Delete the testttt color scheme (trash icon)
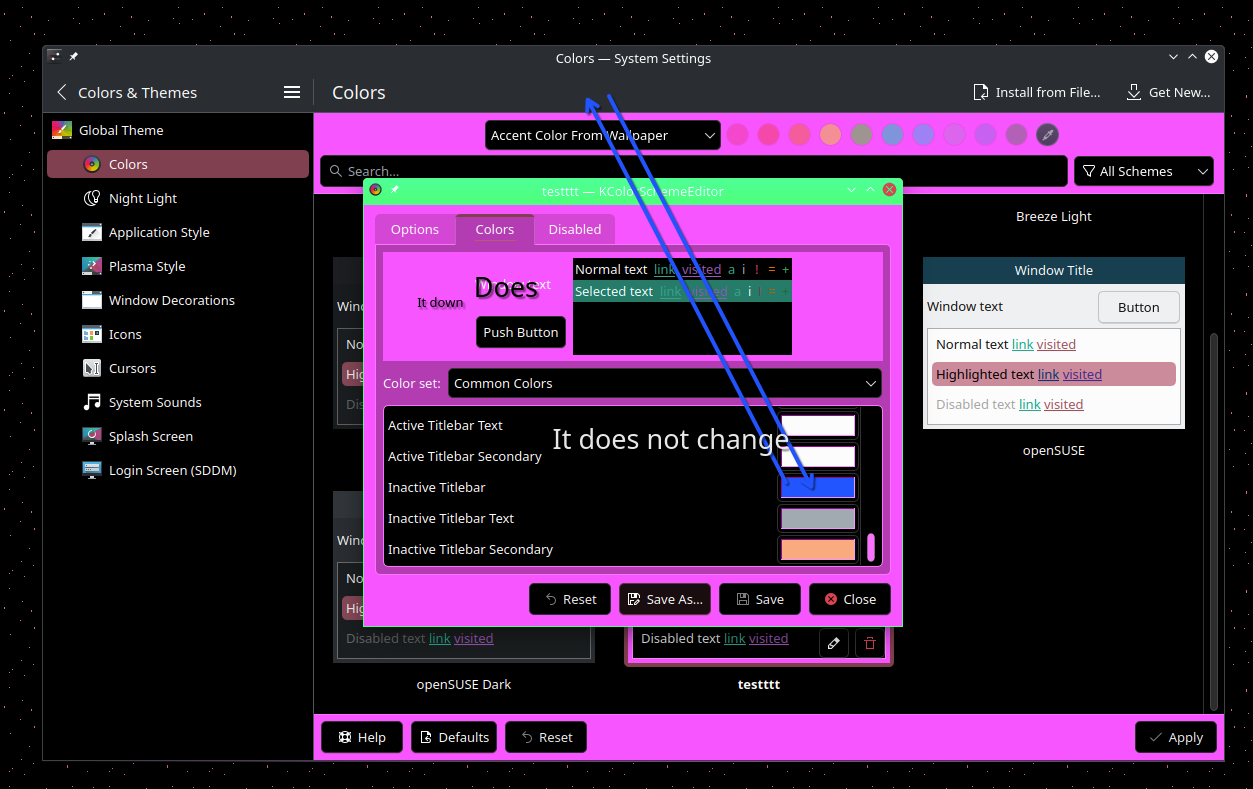The height and width of the screenshot is (789, 1253). pos(870,643)
